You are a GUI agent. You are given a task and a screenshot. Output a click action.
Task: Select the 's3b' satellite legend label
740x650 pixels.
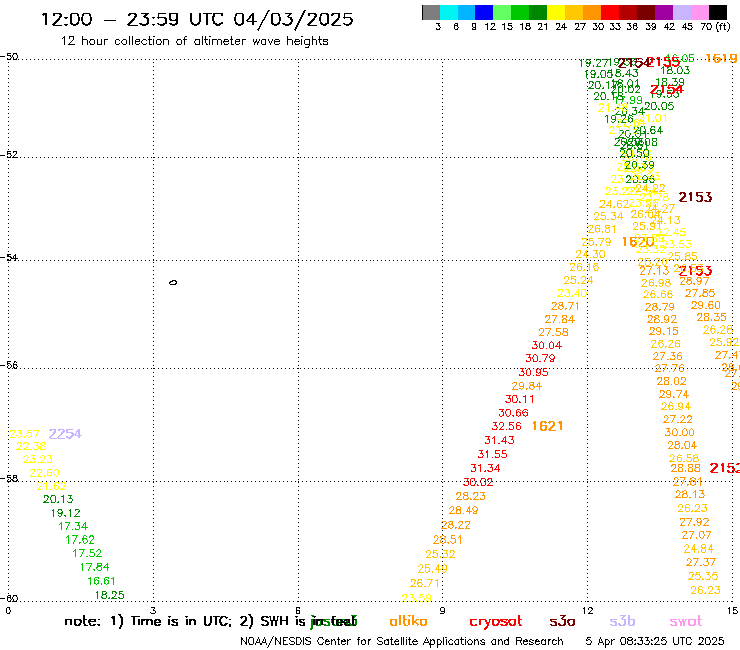(x=622, y=622)
